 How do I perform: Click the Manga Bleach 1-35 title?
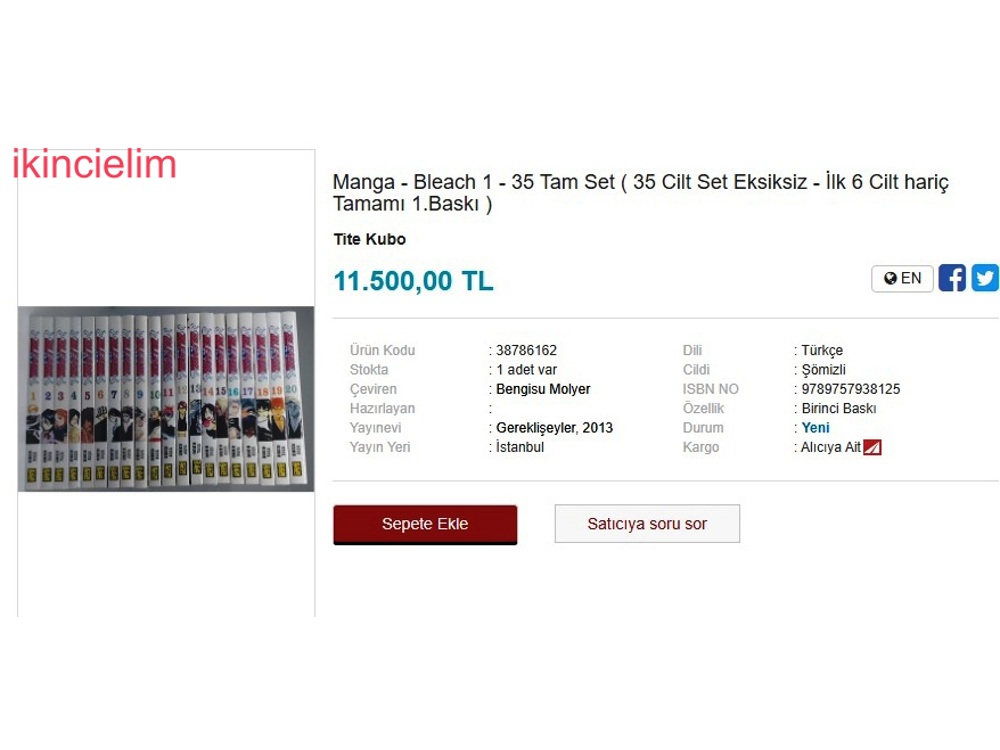click(x=641, y=193)
